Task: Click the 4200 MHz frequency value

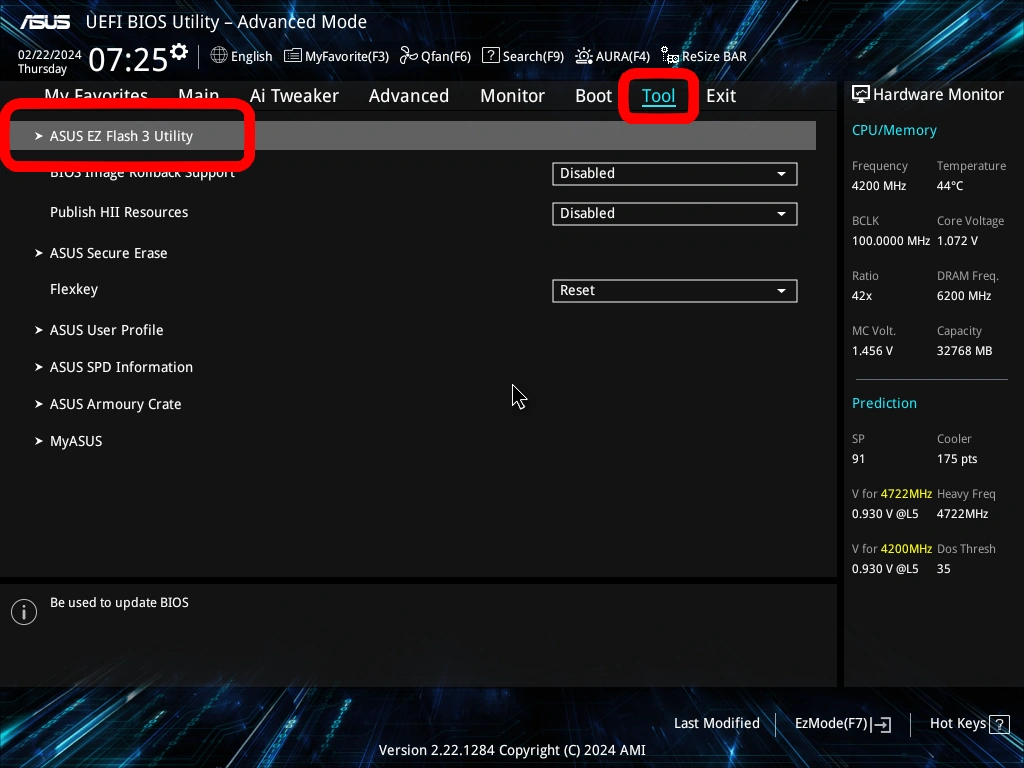Action: pos(879,186)
